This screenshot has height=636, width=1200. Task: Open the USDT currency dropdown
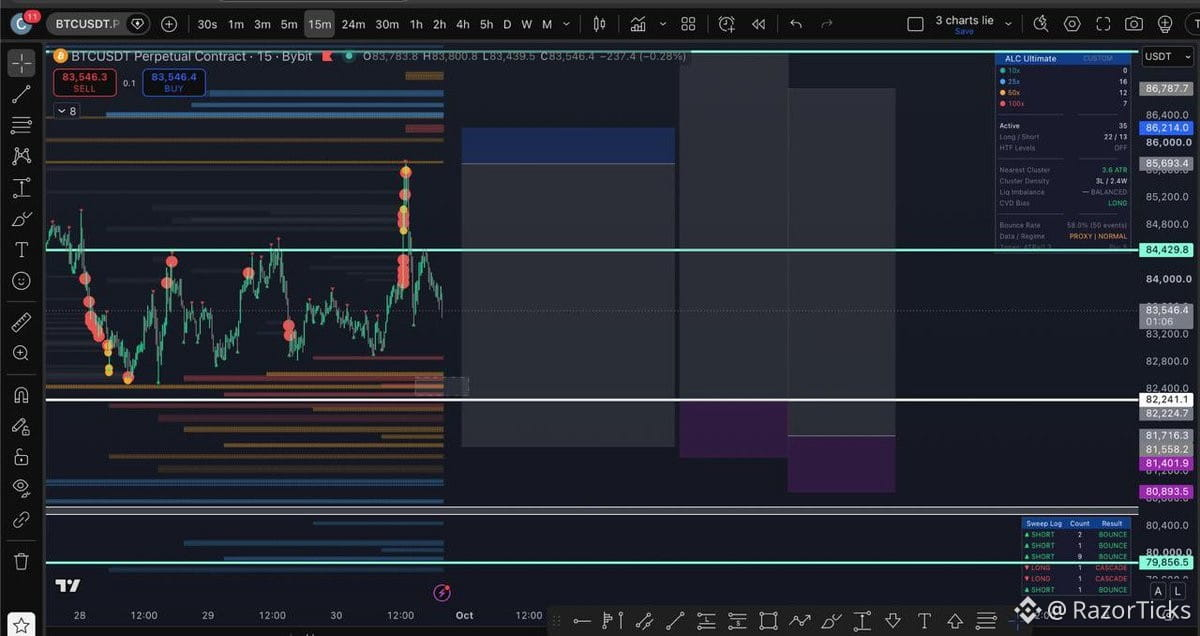[x=1164, y=57]
